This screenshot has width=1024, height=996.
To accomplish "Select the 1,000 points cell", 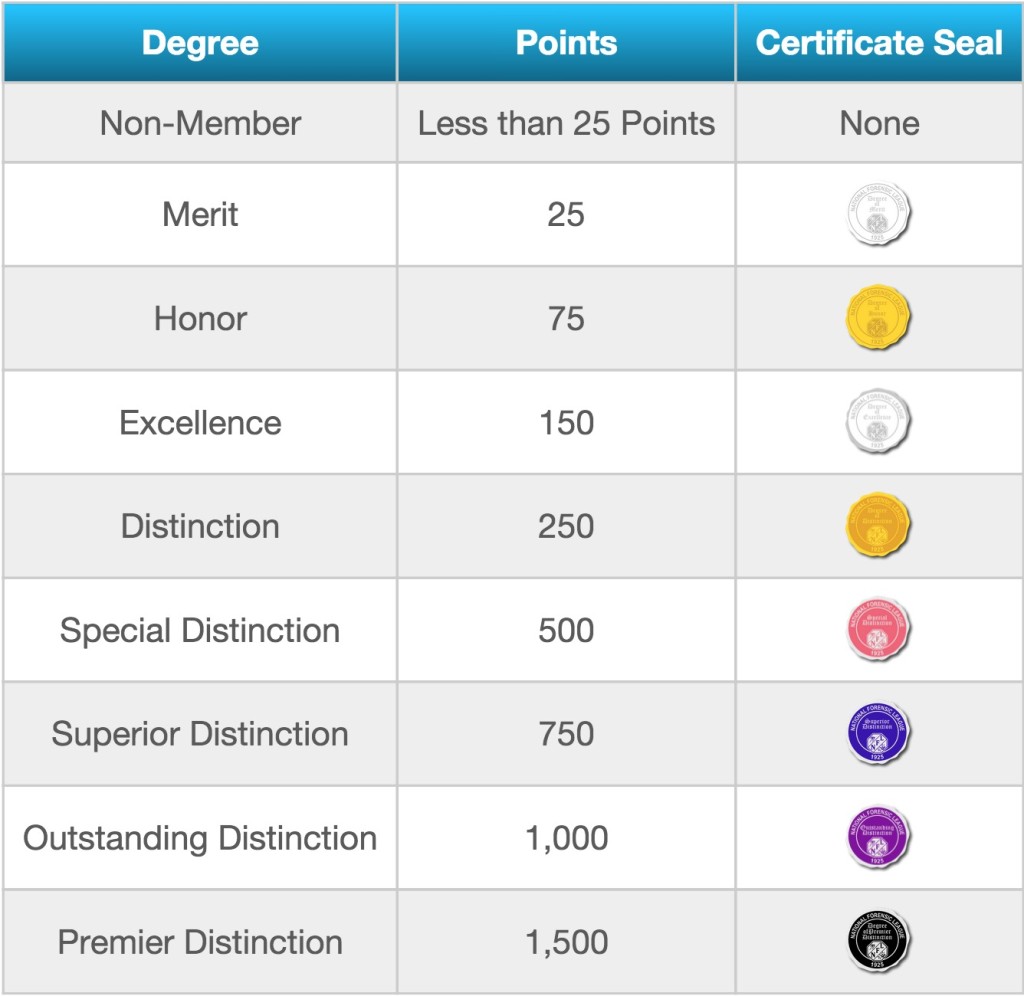I will 566,839.
